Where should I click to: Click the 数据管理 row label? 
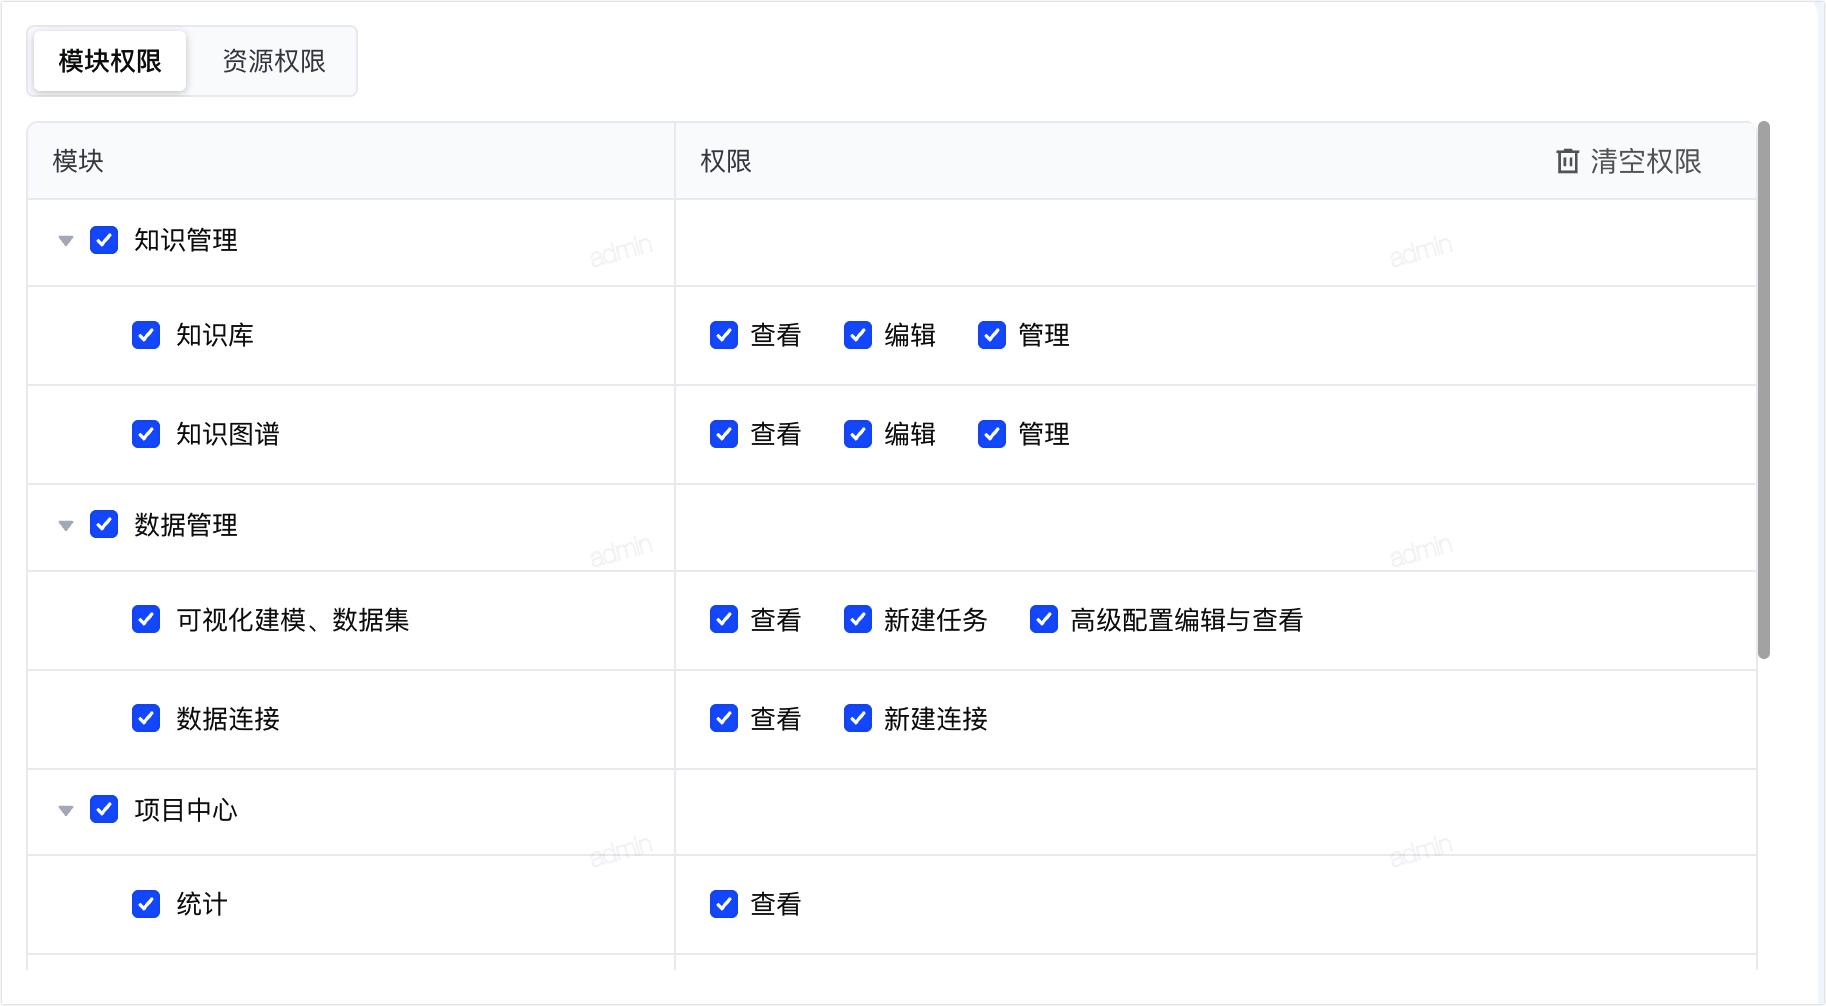[186, 525]
